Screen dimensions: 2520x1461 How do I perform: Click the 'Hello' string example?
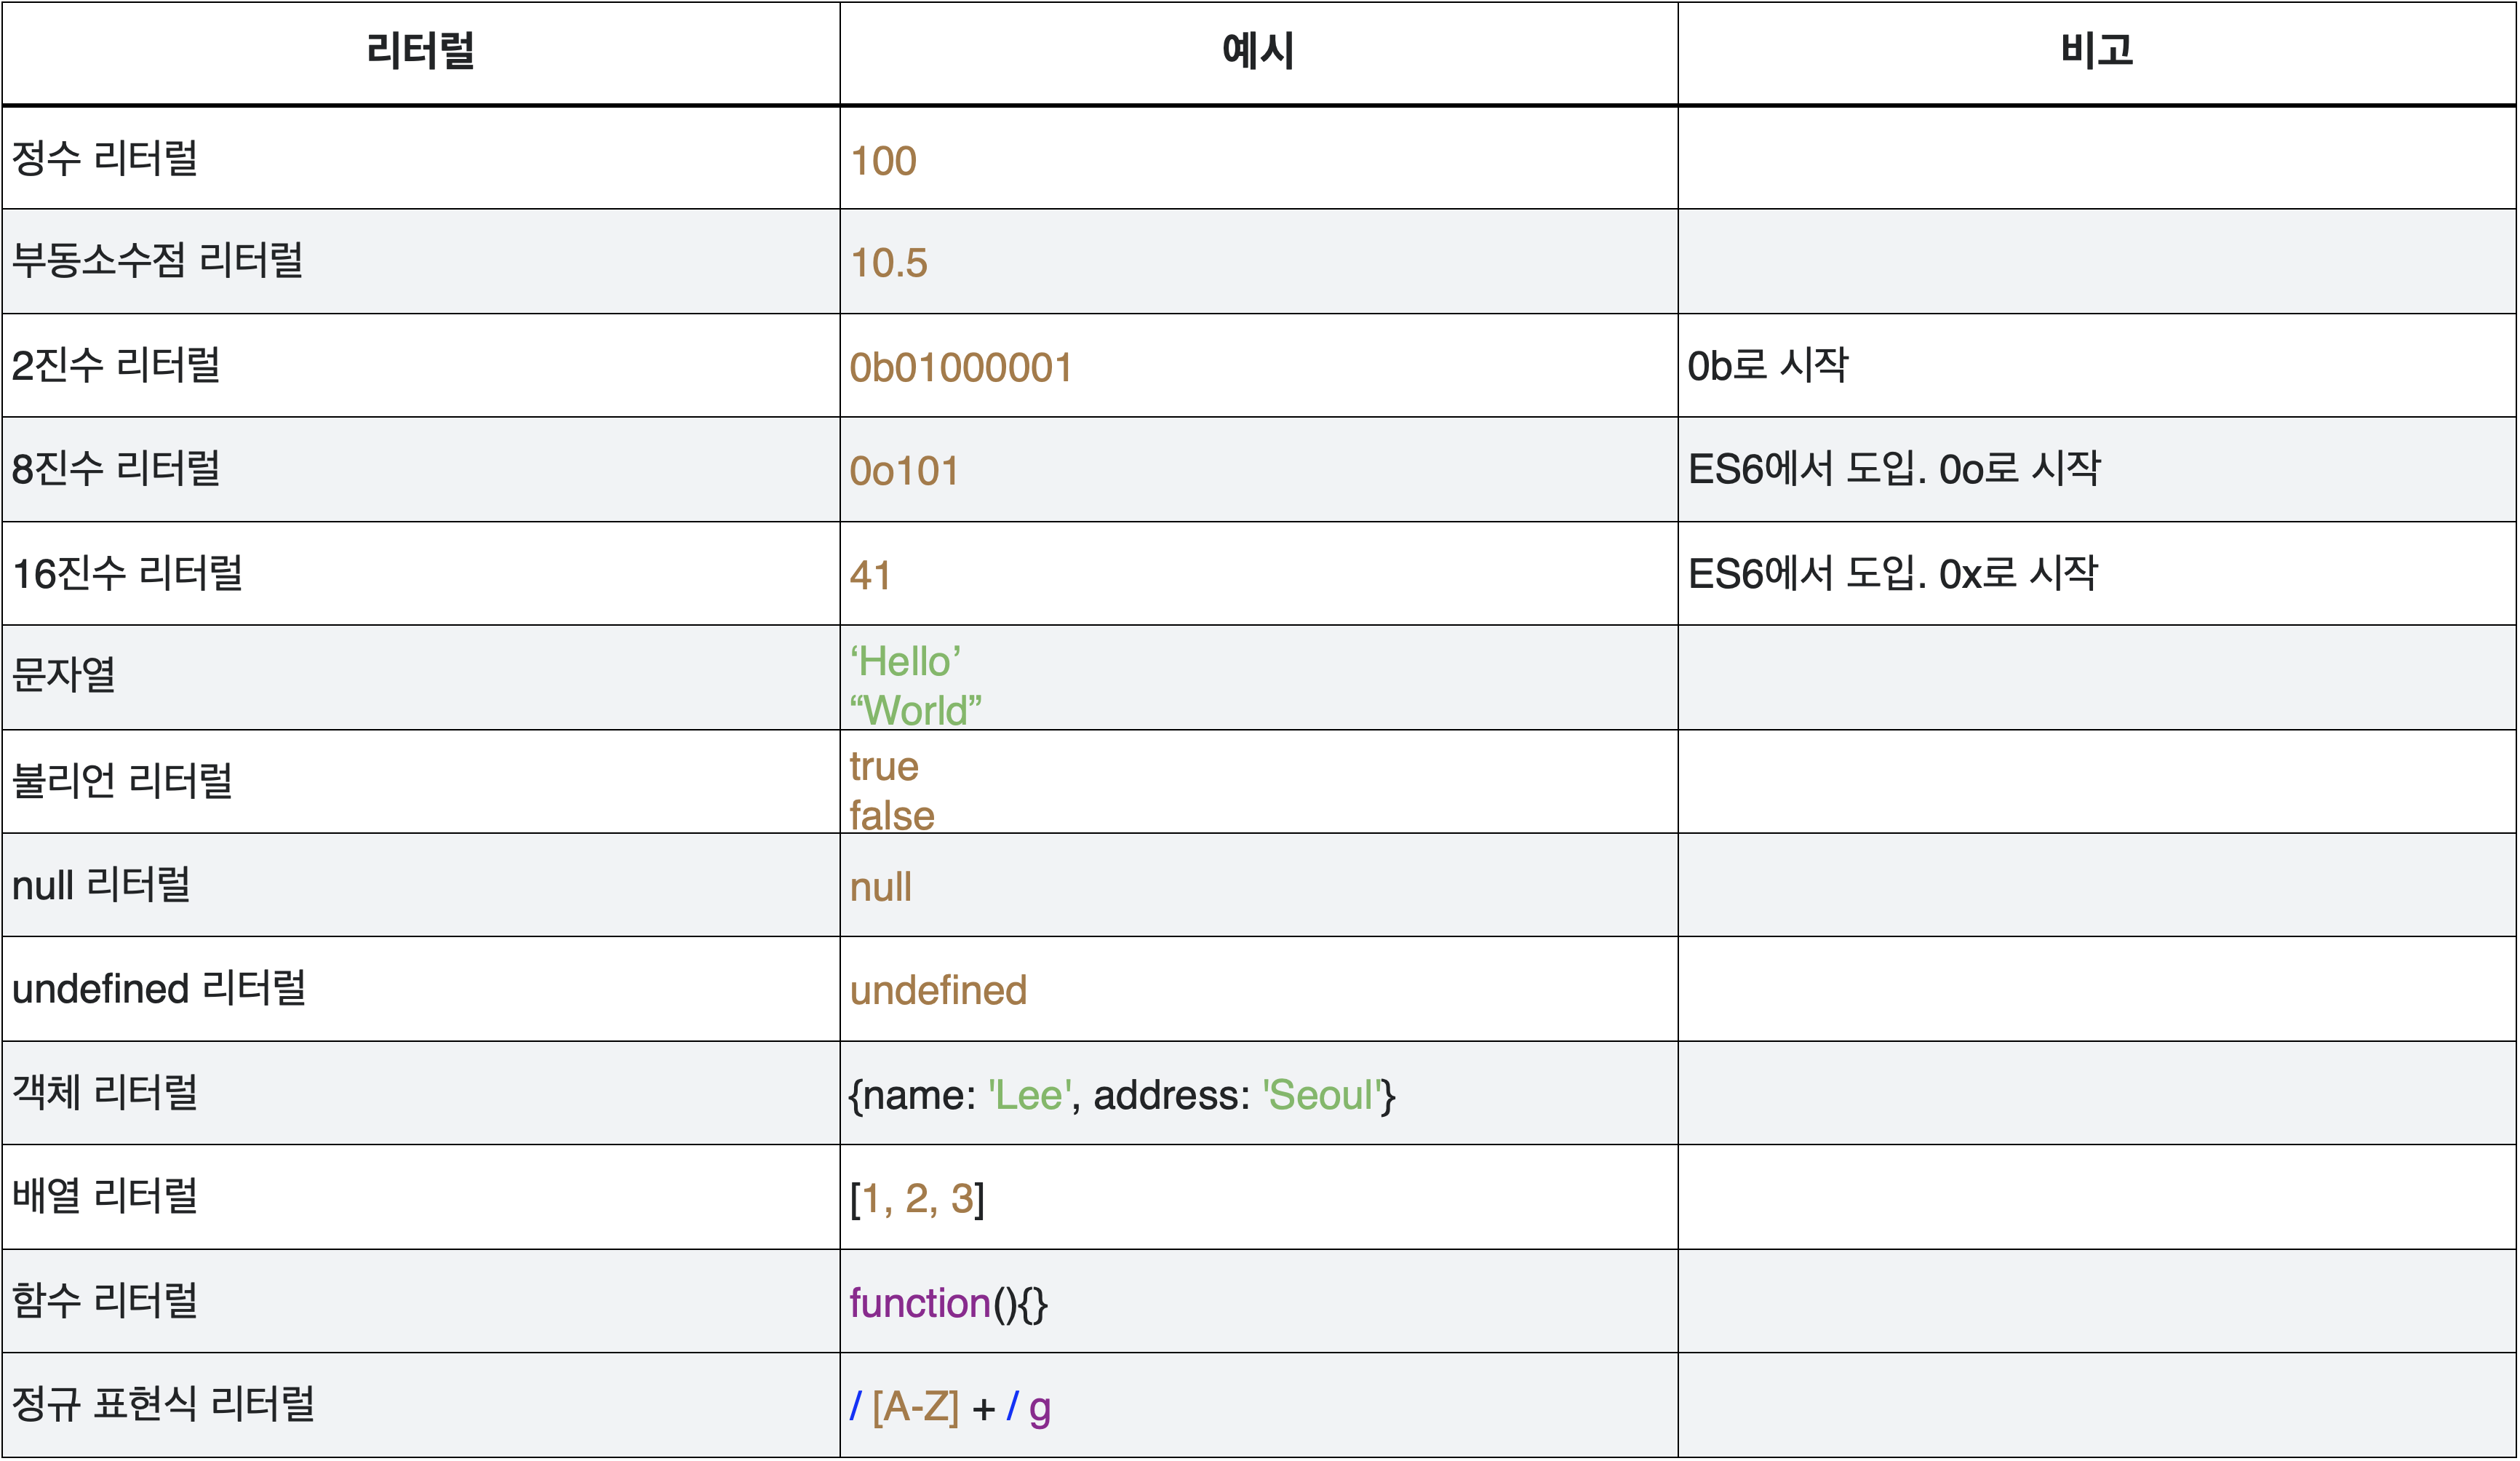[x=905, y=662]
